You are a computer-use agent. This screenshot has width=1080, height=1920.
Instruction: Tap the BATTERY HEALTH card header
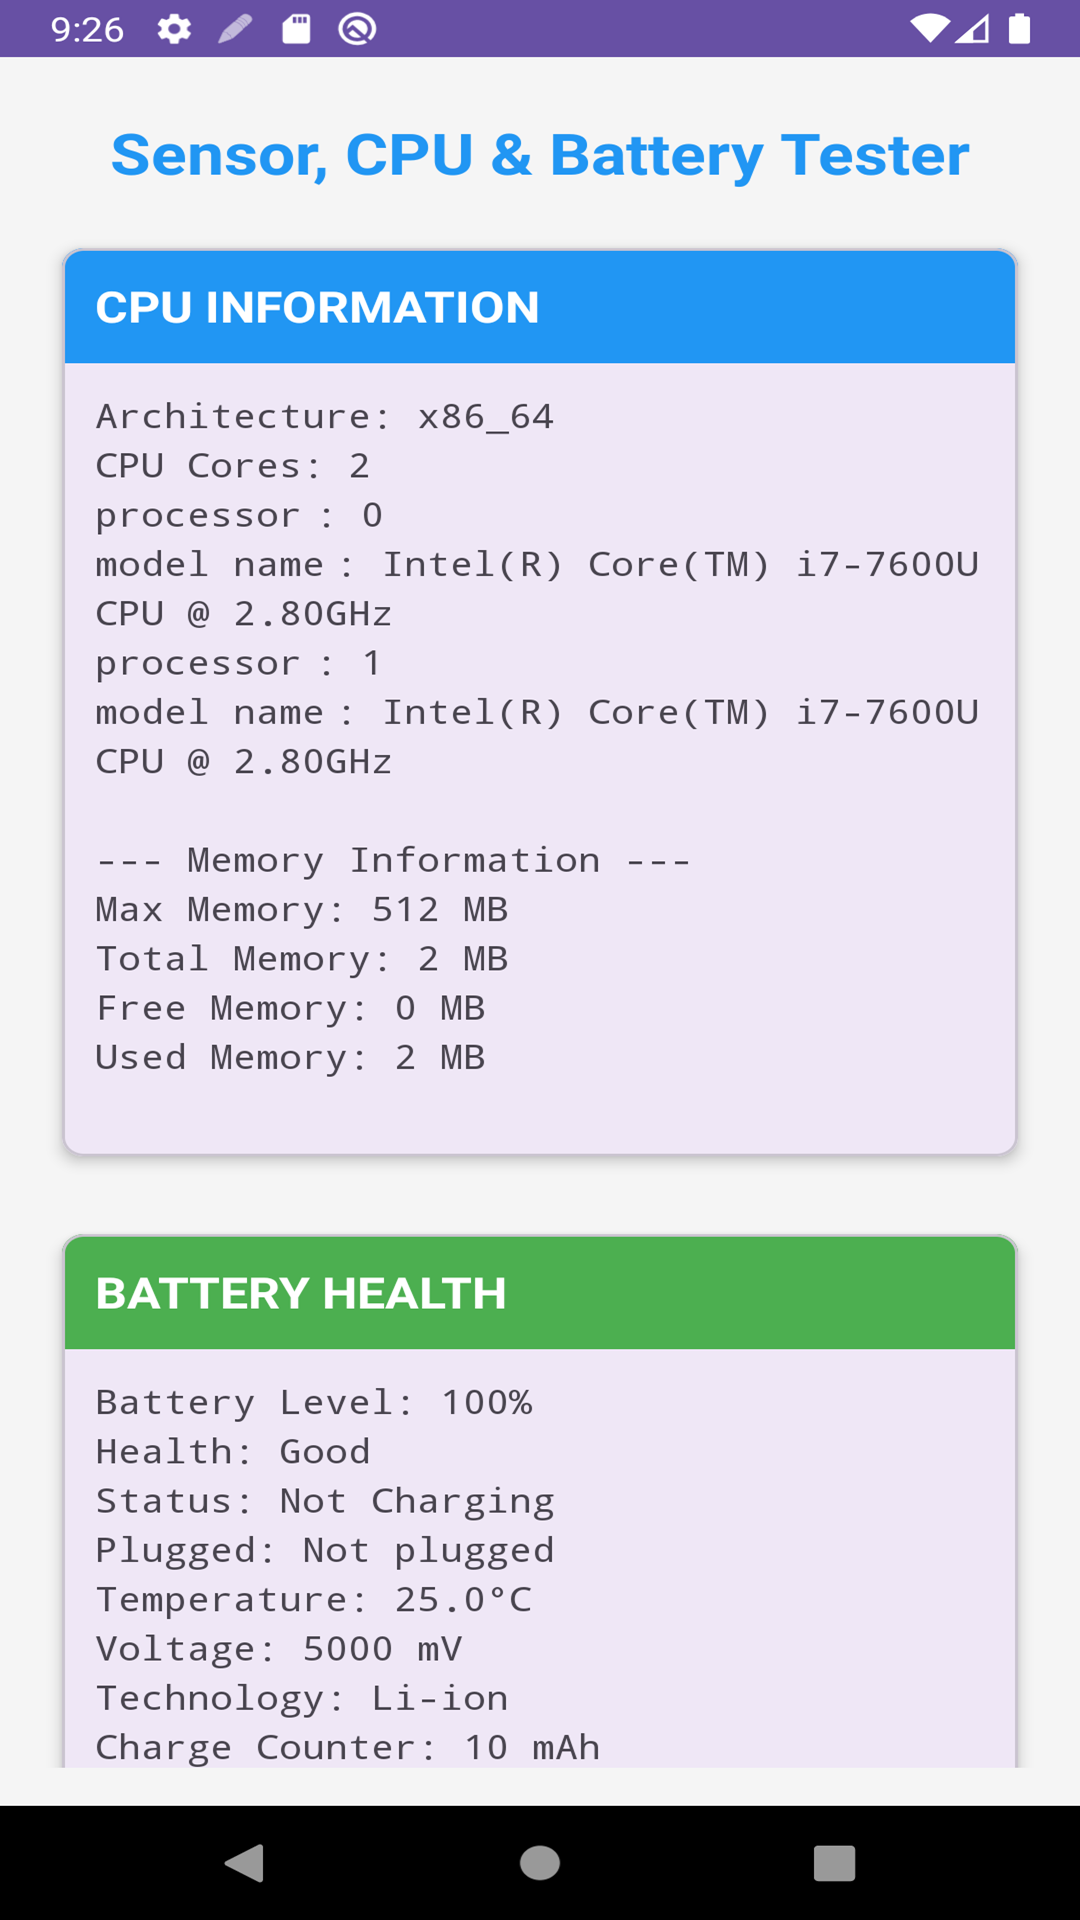(540, 1293)
